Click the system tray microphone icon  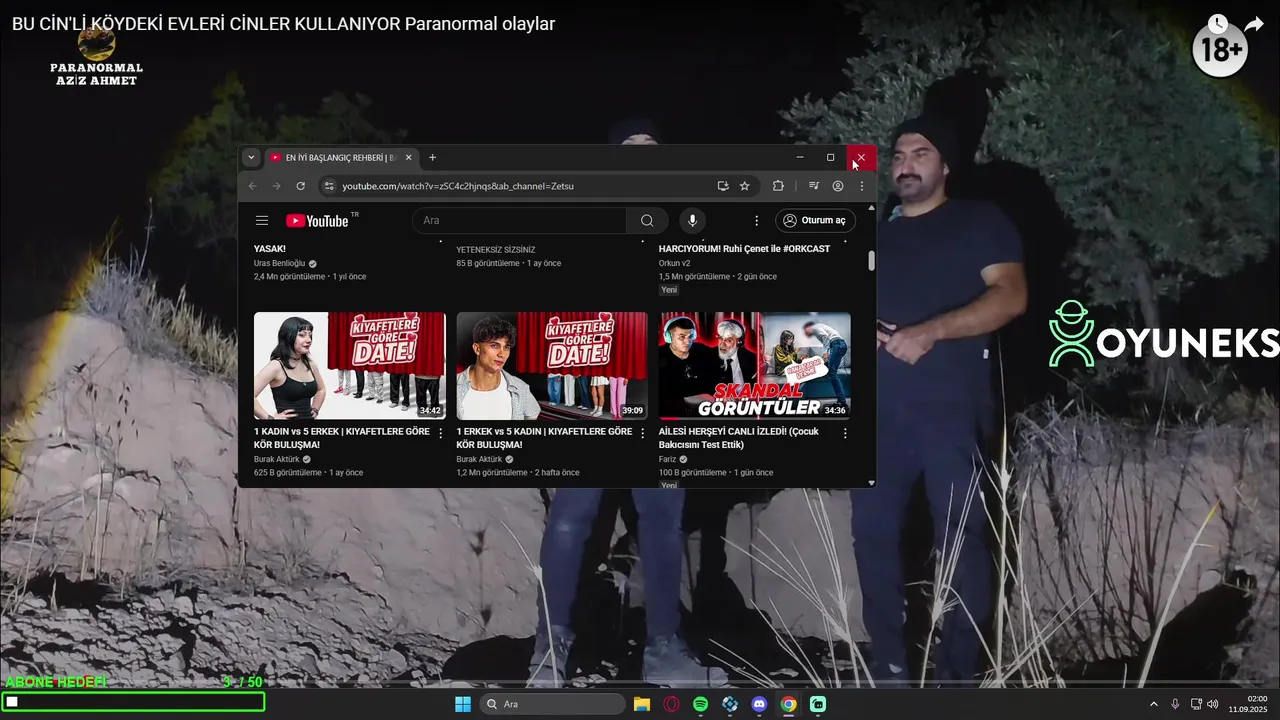point(1175,704)
